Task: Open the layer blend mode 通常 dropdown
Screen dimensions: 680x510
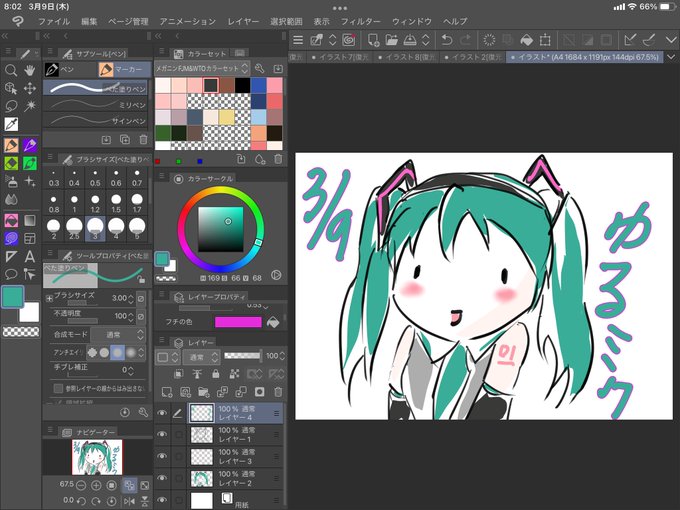Action: coord(201,357)
